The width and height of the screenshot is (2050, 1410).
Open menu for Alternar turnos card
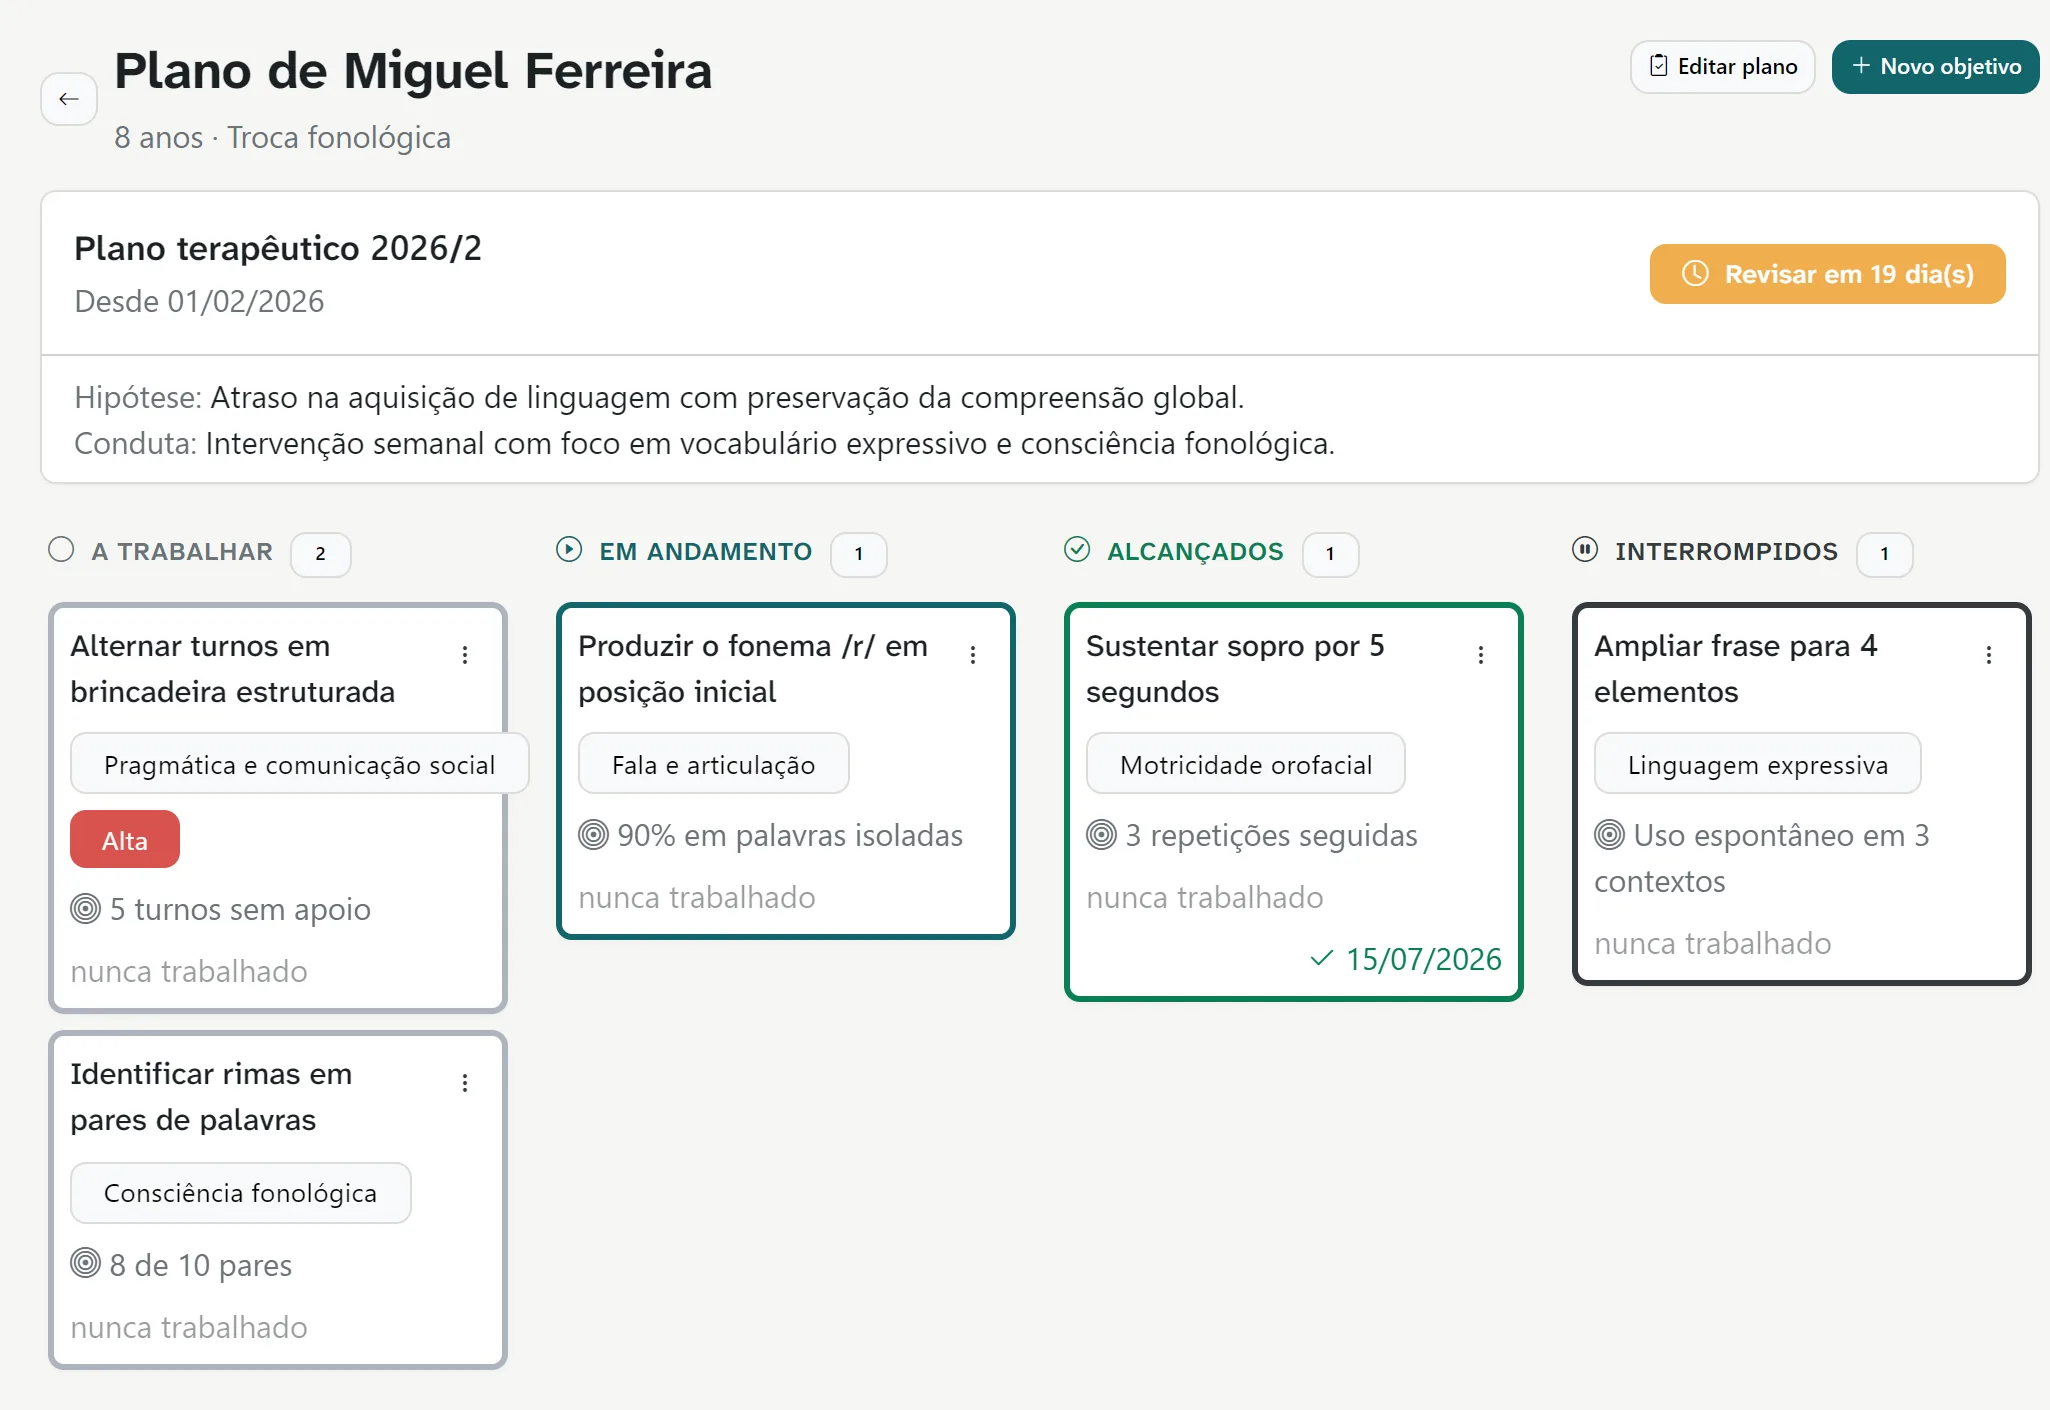coord(465,655)
